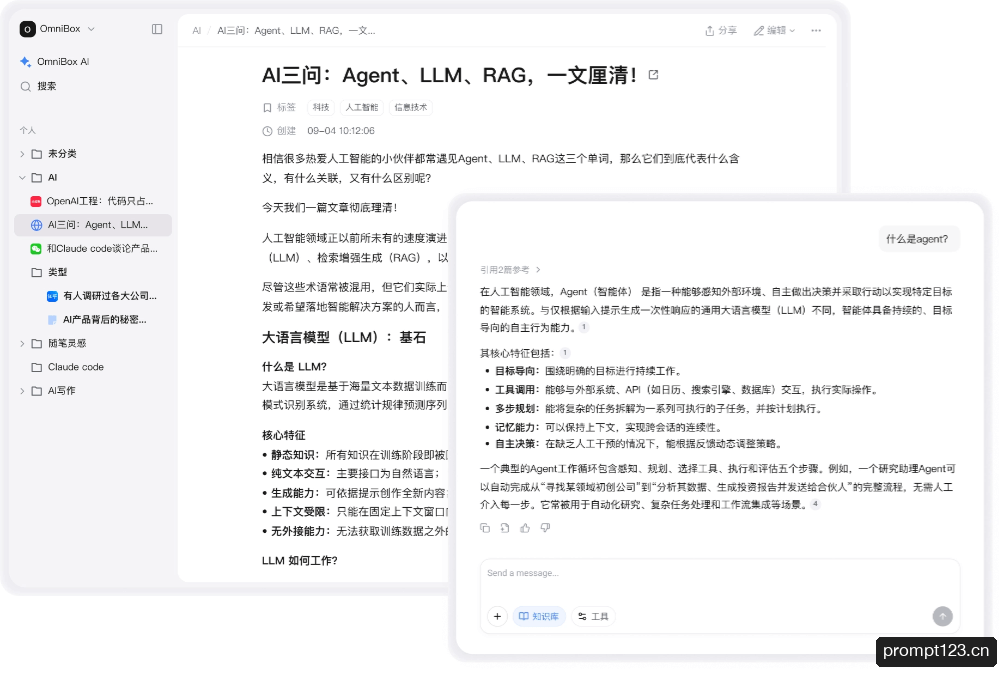Click the search magnifier icon
The width and height of the screenshot is (1005, 675).
(26, 87)
